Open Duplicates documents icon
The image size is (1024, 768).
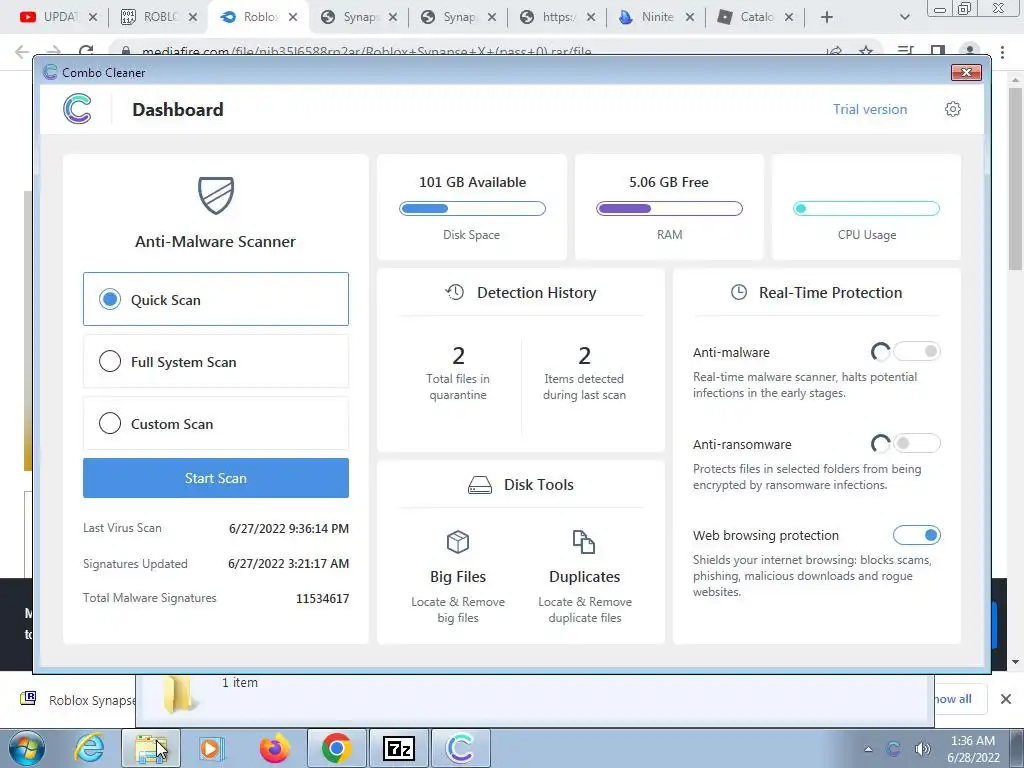click(x=584, y=541)
